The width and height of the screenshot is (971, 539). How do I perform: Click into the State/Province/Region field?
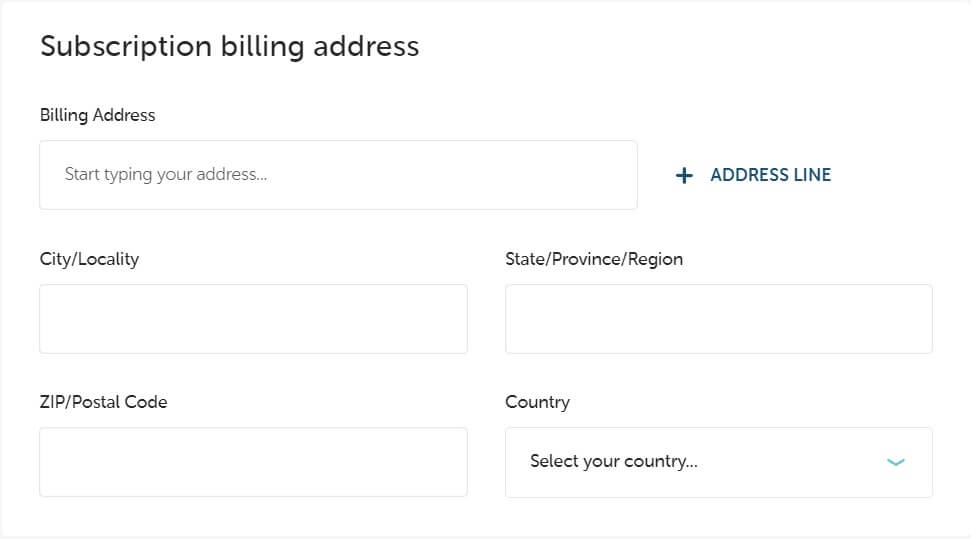[x=718, y=319]
